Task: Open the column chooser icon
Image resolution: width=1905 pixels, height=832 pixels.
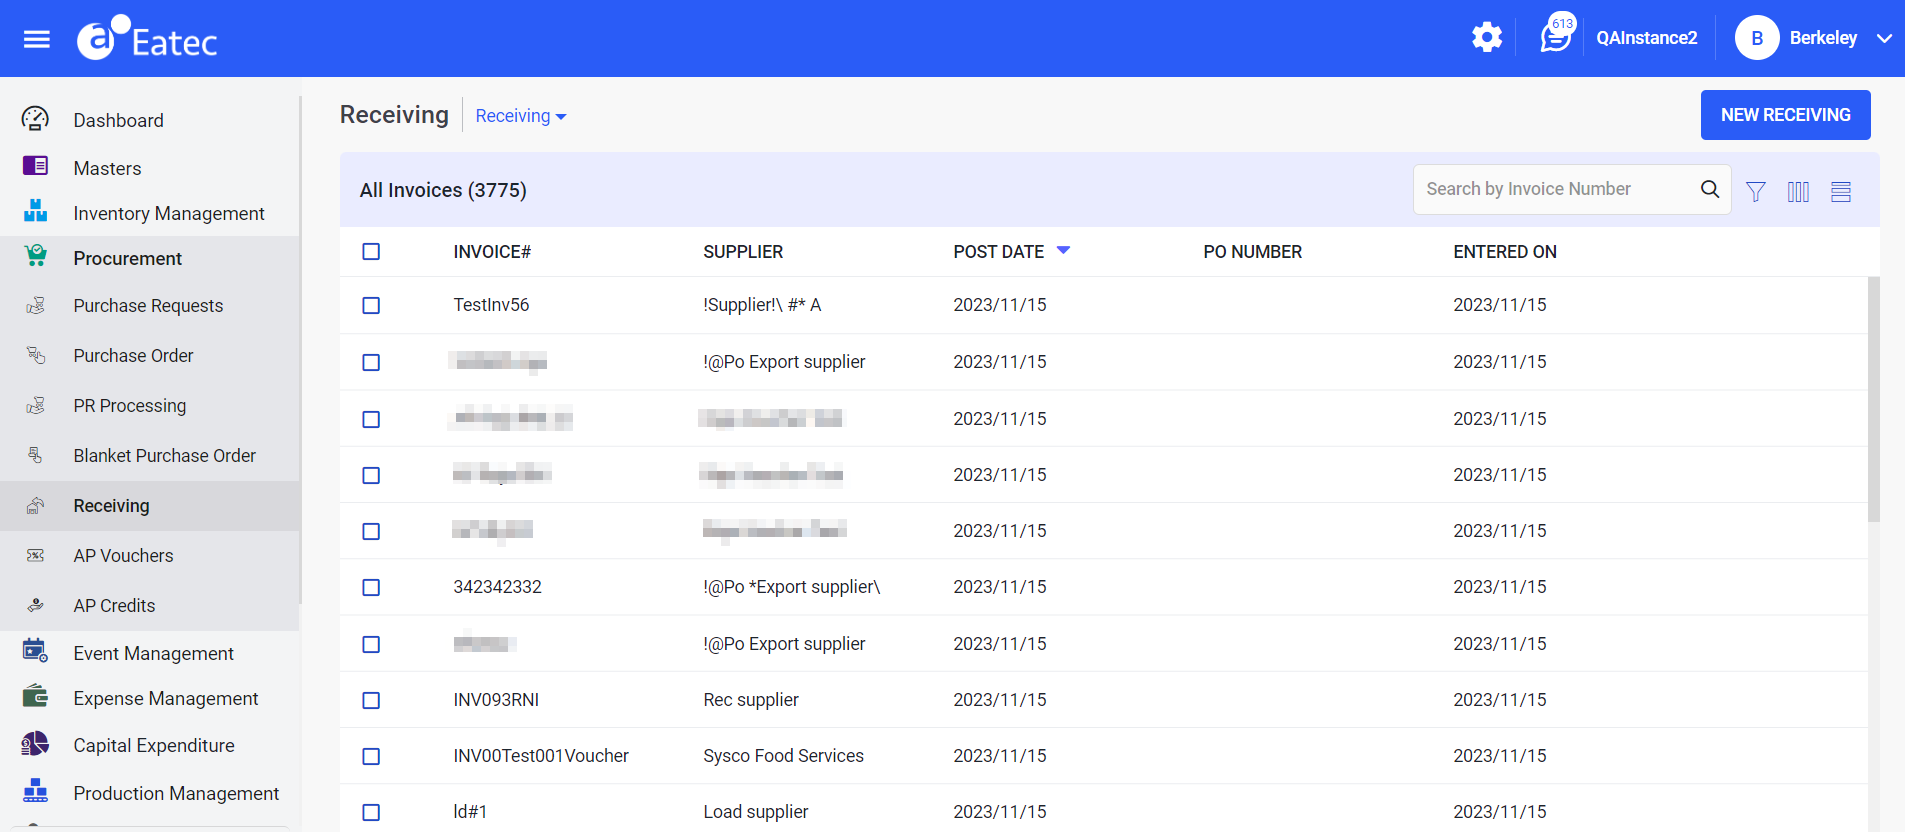Action: 1798,191
